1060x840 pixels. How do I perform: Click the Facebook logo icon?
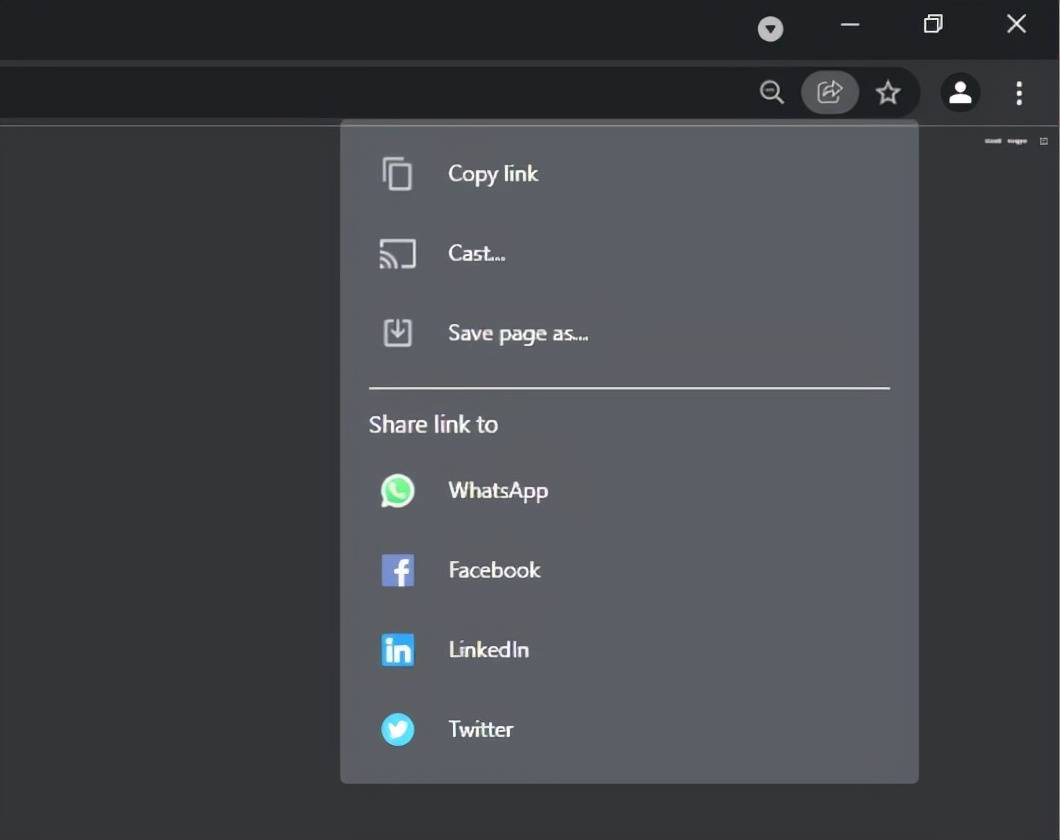[397, 570]
